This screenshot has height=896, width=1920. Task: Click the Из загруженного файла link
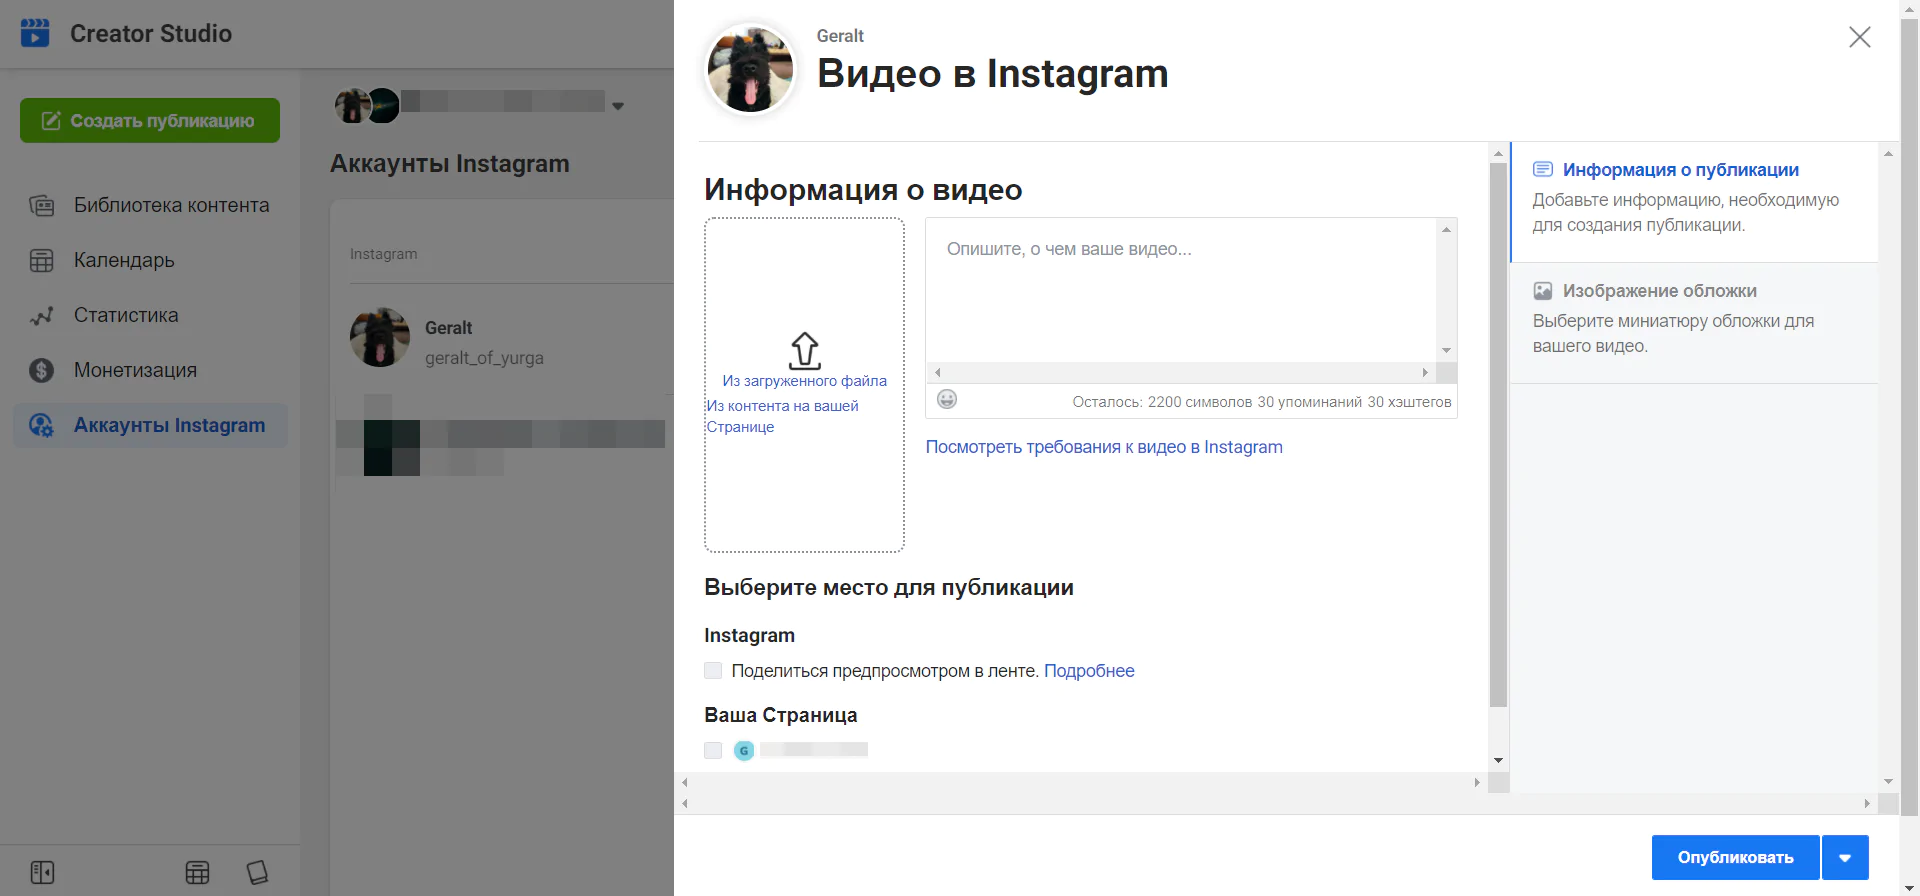click(x=804, y=381)
